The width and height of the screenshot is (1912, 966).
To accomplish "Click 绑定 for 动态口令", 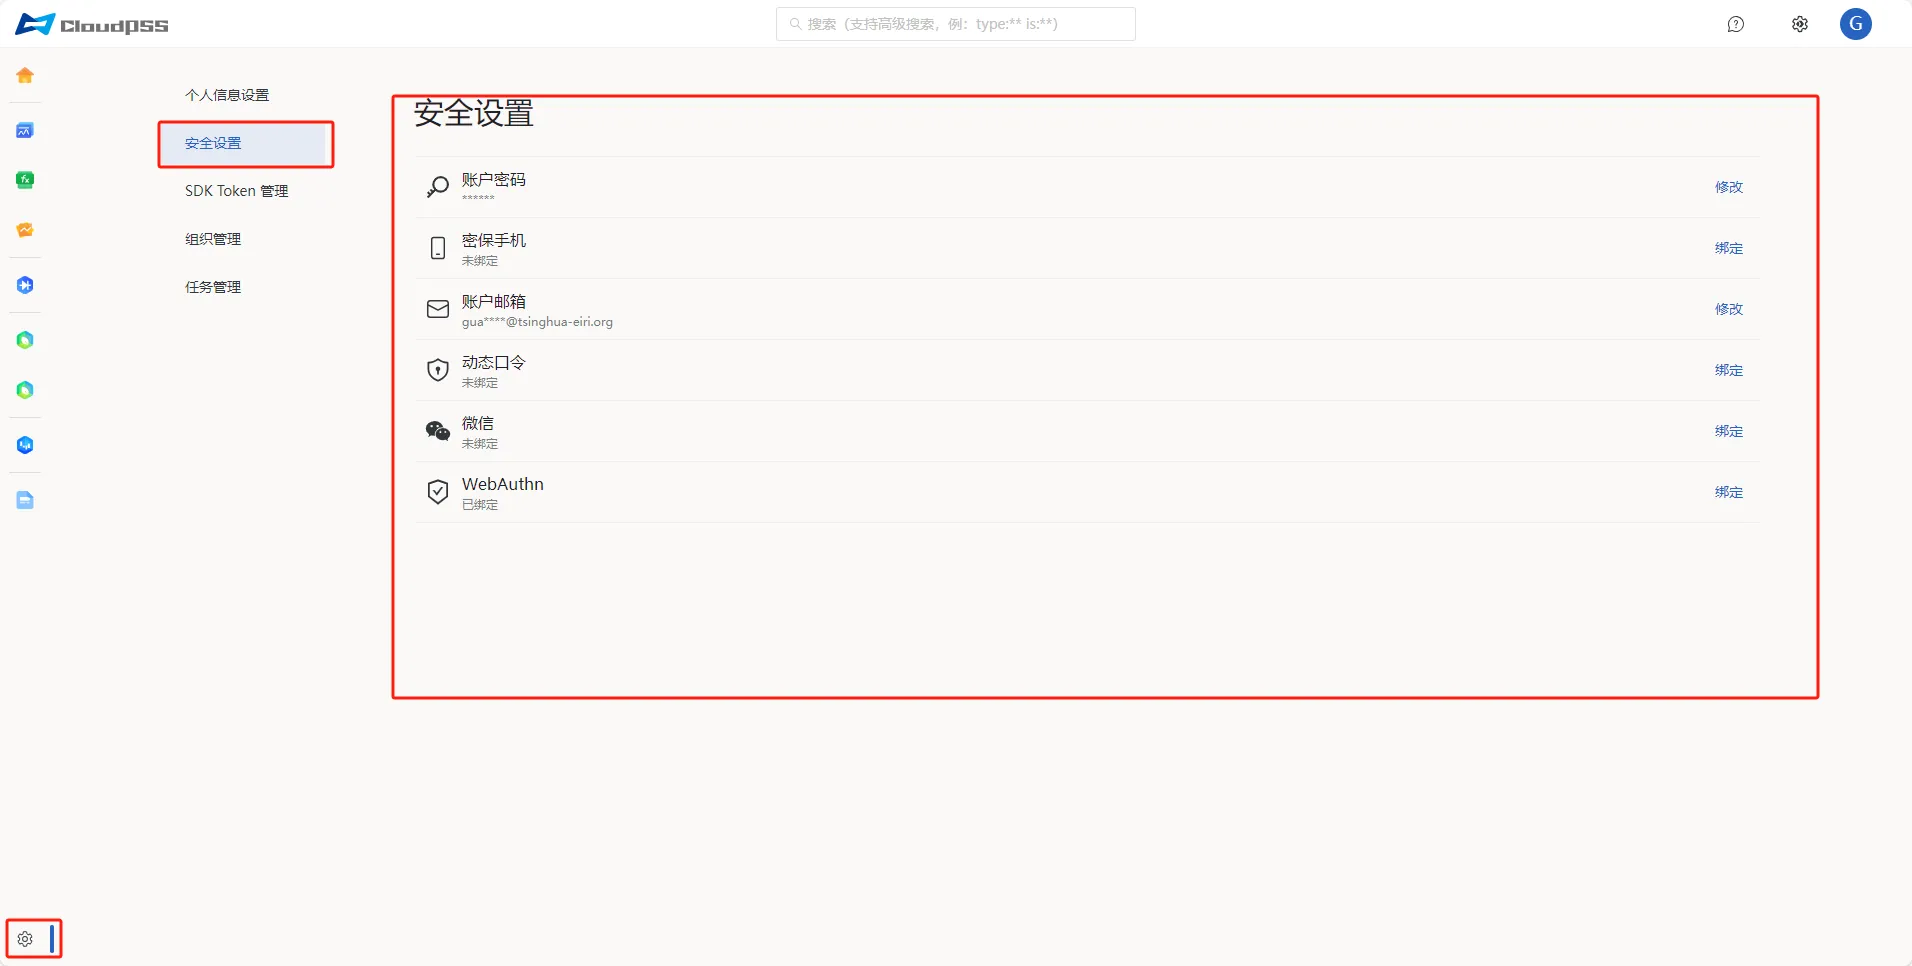I will [1729, 370].
